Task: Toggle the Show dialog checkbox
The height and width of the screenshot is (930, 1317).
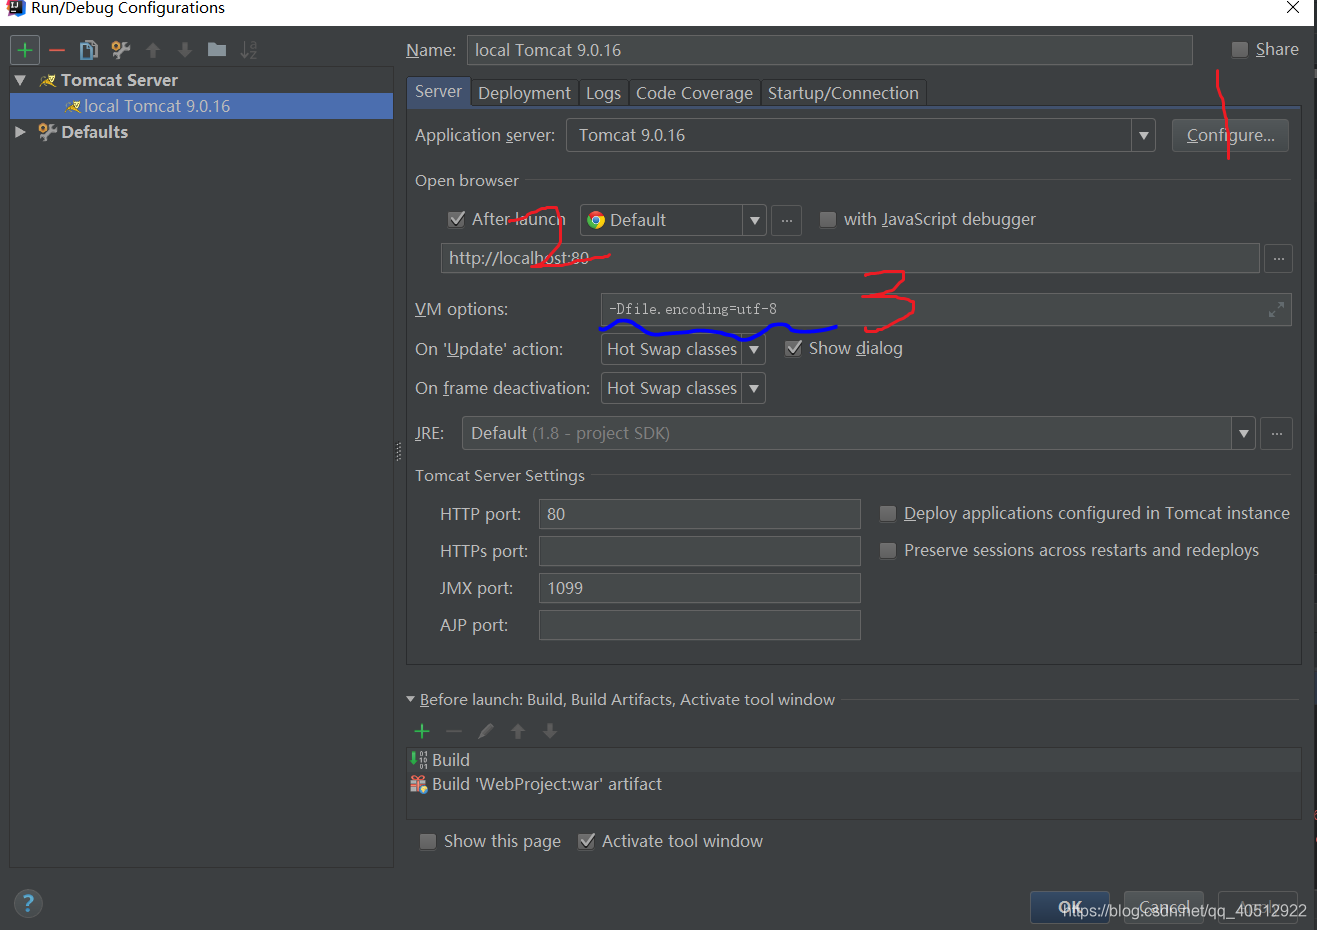Action: 793,348
